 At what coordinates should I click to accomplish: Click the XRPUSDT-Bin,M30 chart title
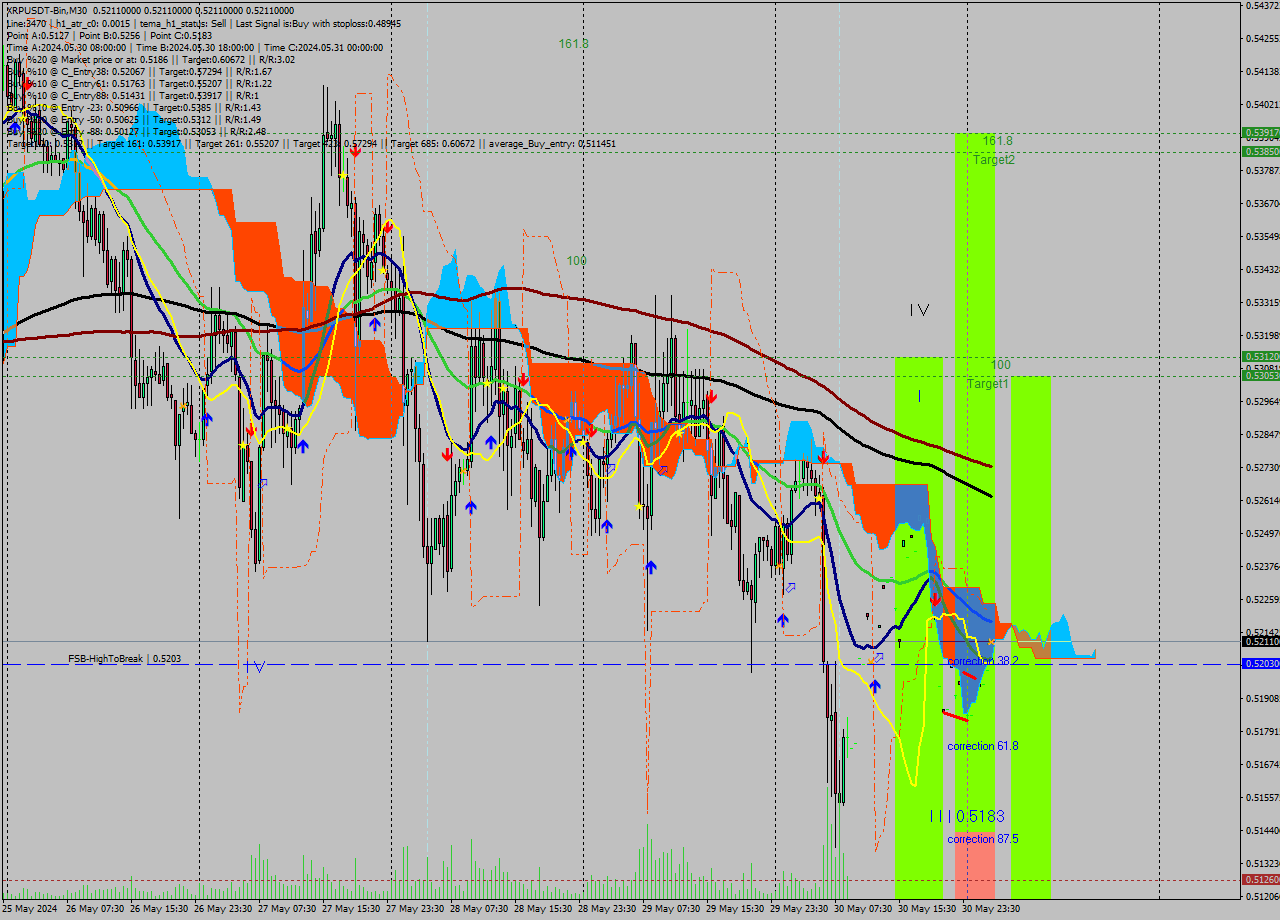(x=47, y=10)
